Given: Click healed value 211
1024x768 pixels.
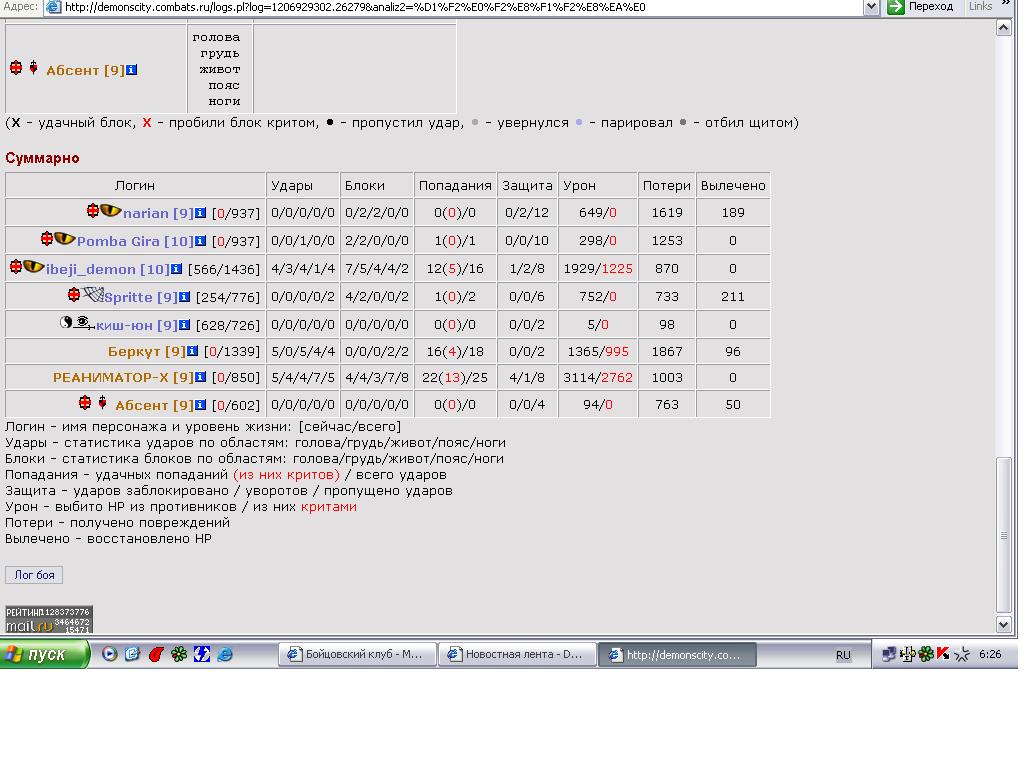Looking at the screenshot, I should pos(733,296).
